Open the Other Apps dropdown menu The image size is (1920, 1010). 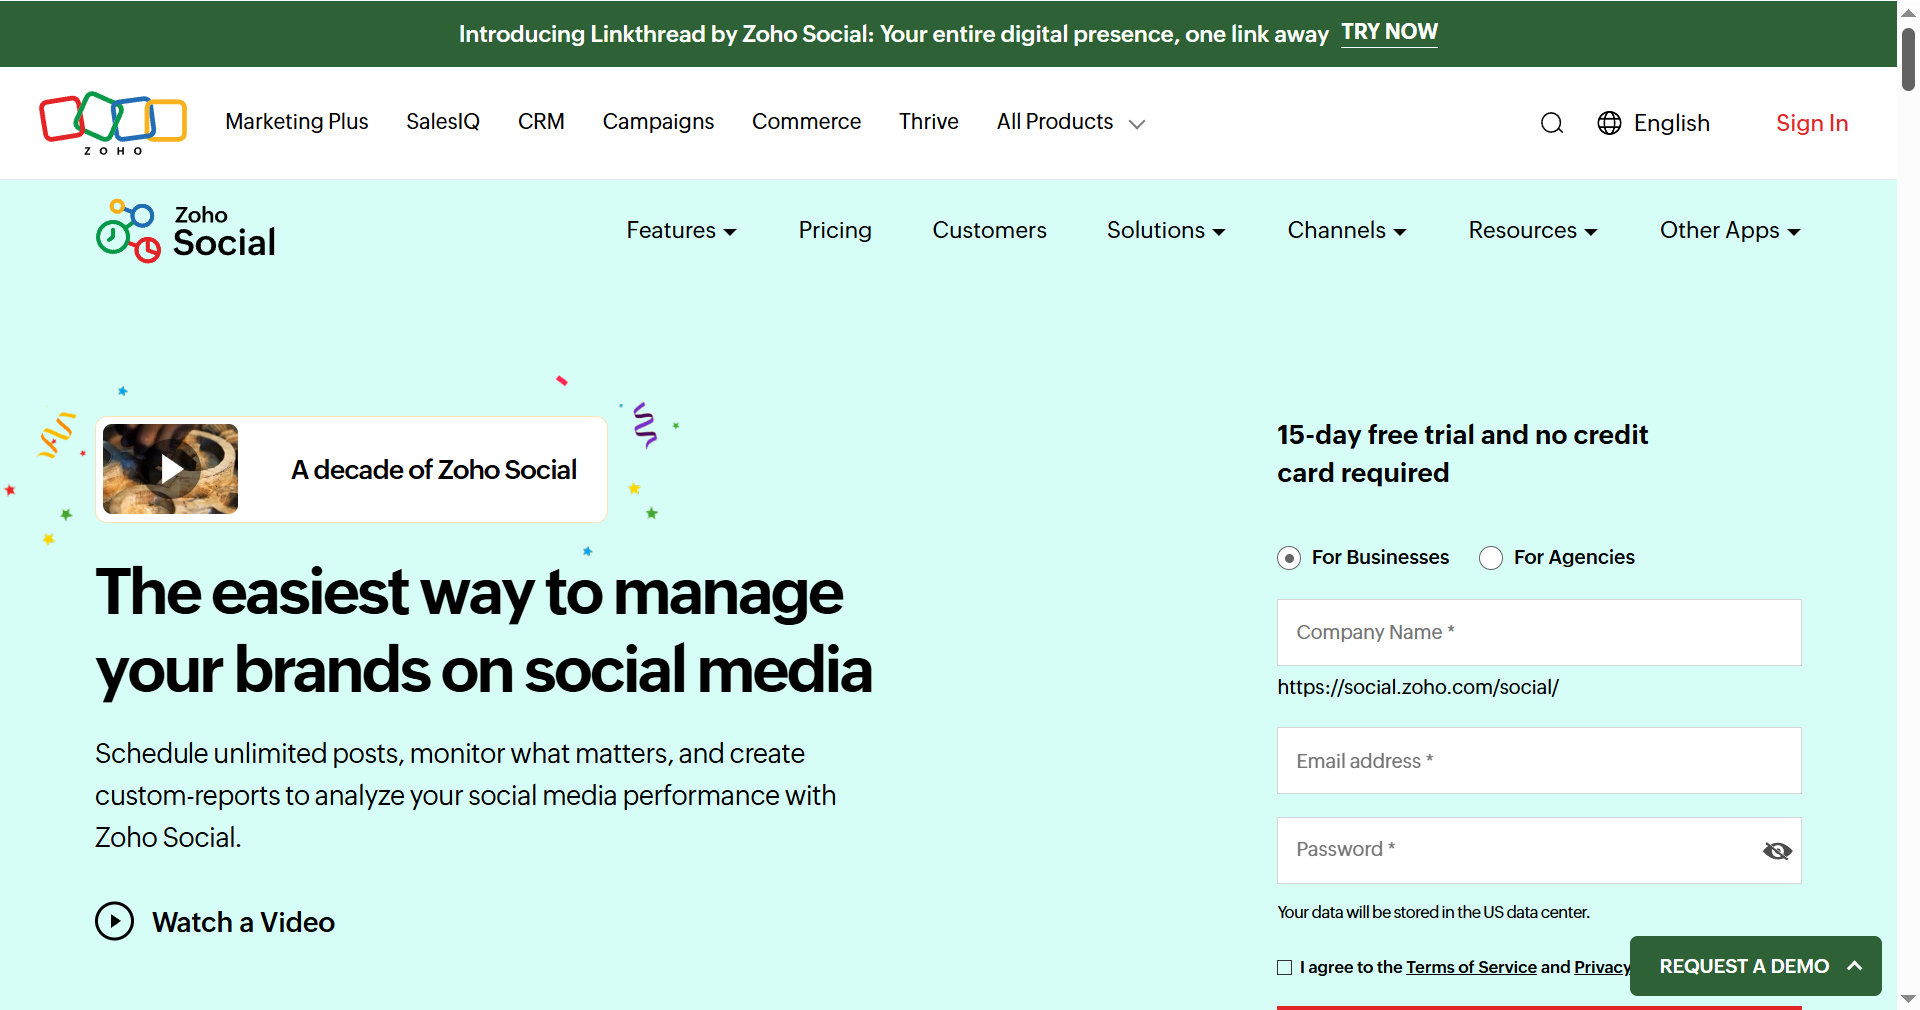point(1730,231)
